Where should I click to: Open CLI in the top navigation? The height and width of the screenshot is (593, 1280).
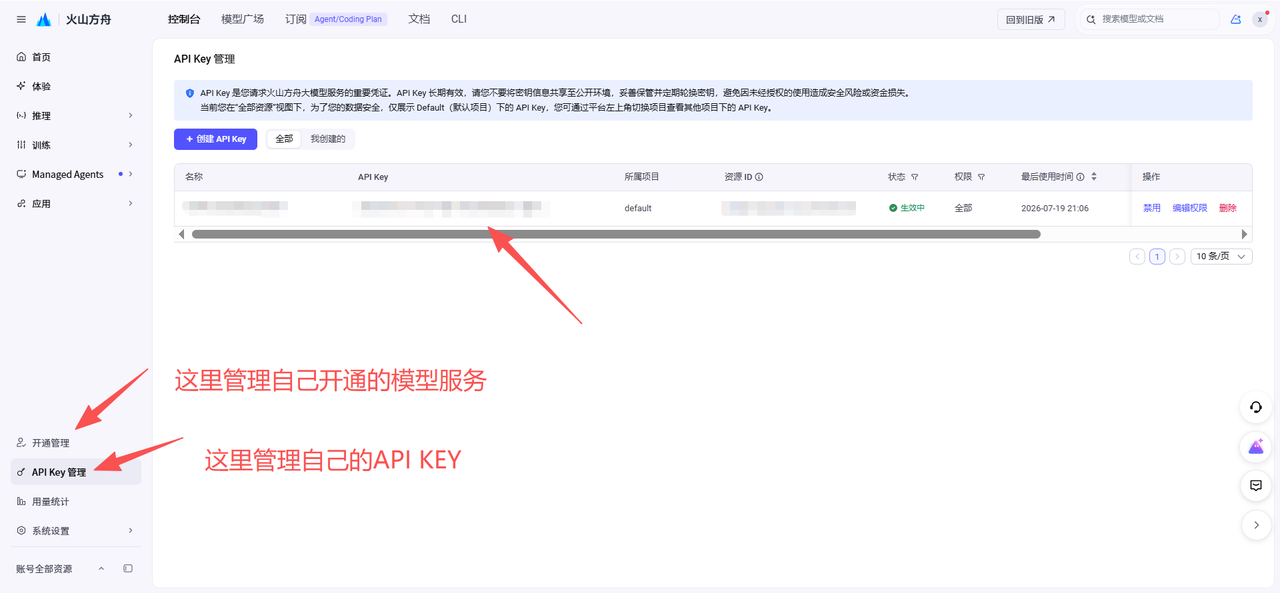point(459,19)
